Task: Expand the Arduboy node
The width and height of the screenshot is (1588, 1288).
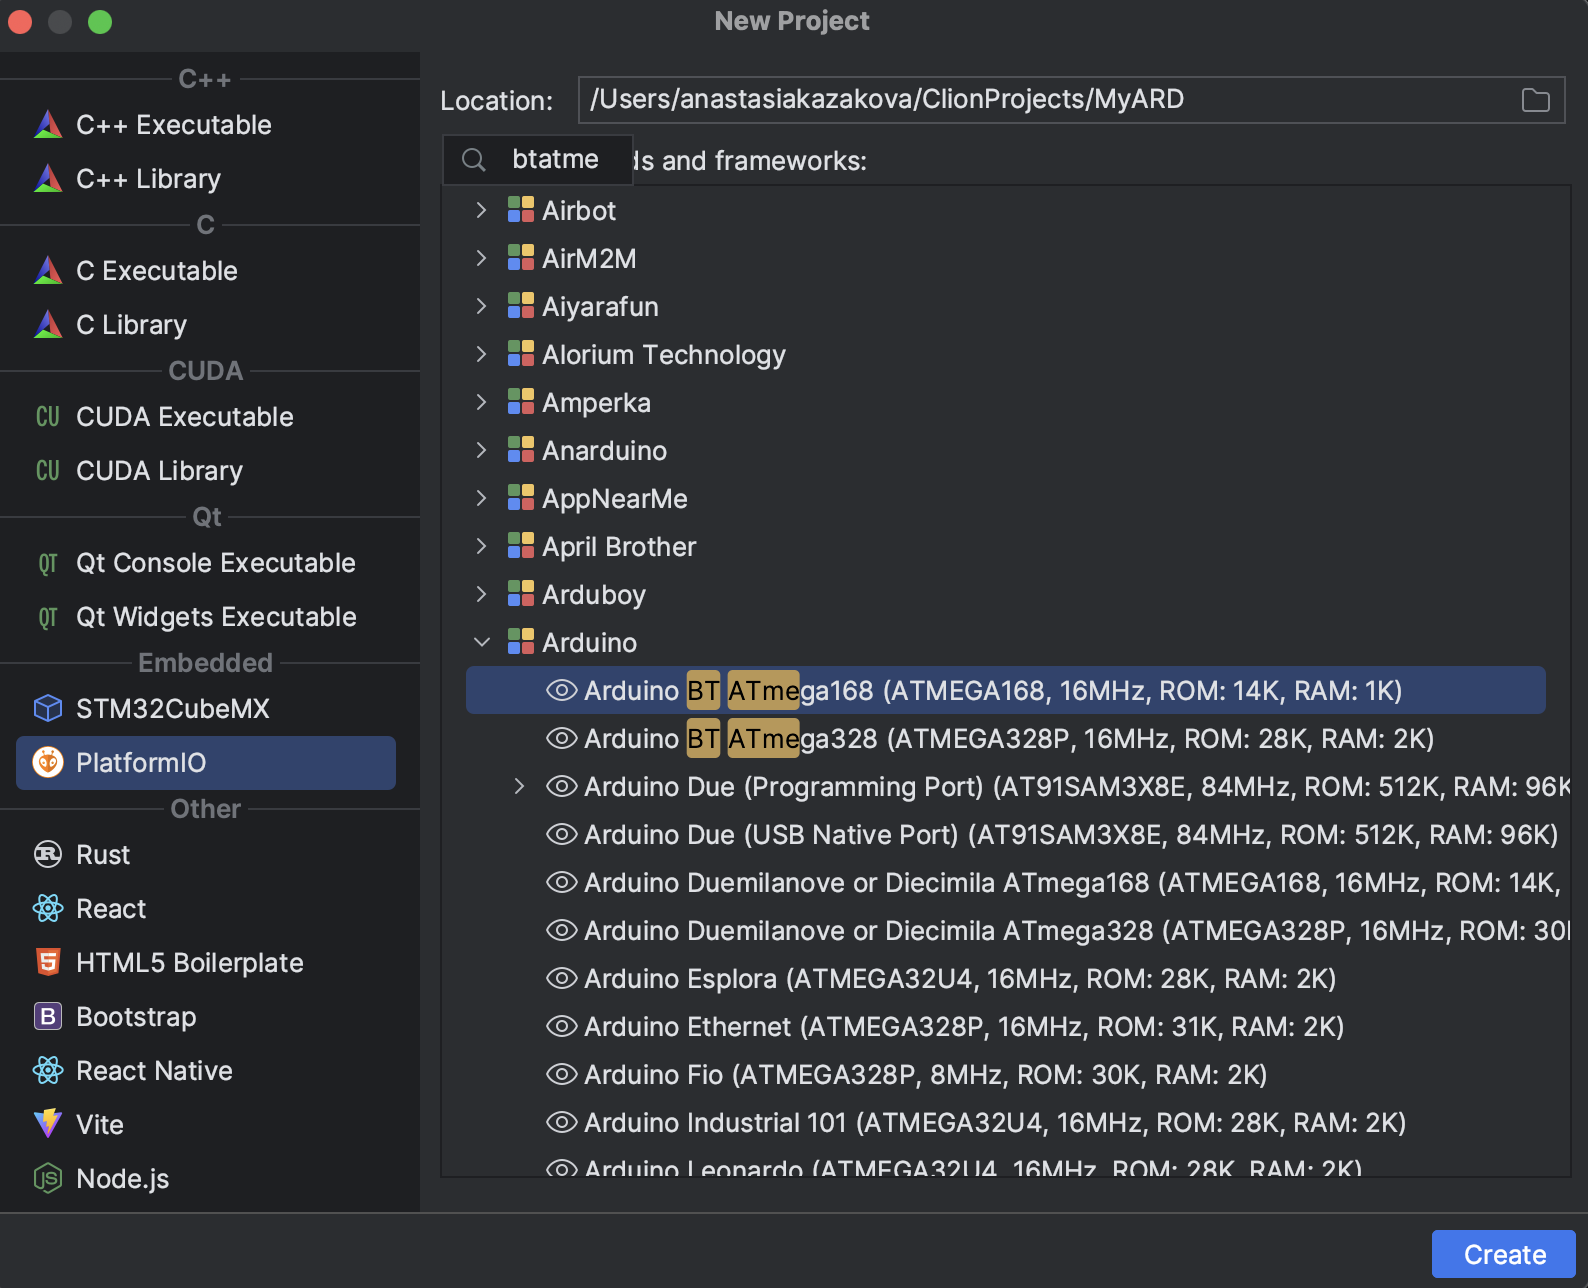Action: click(482, 594)
